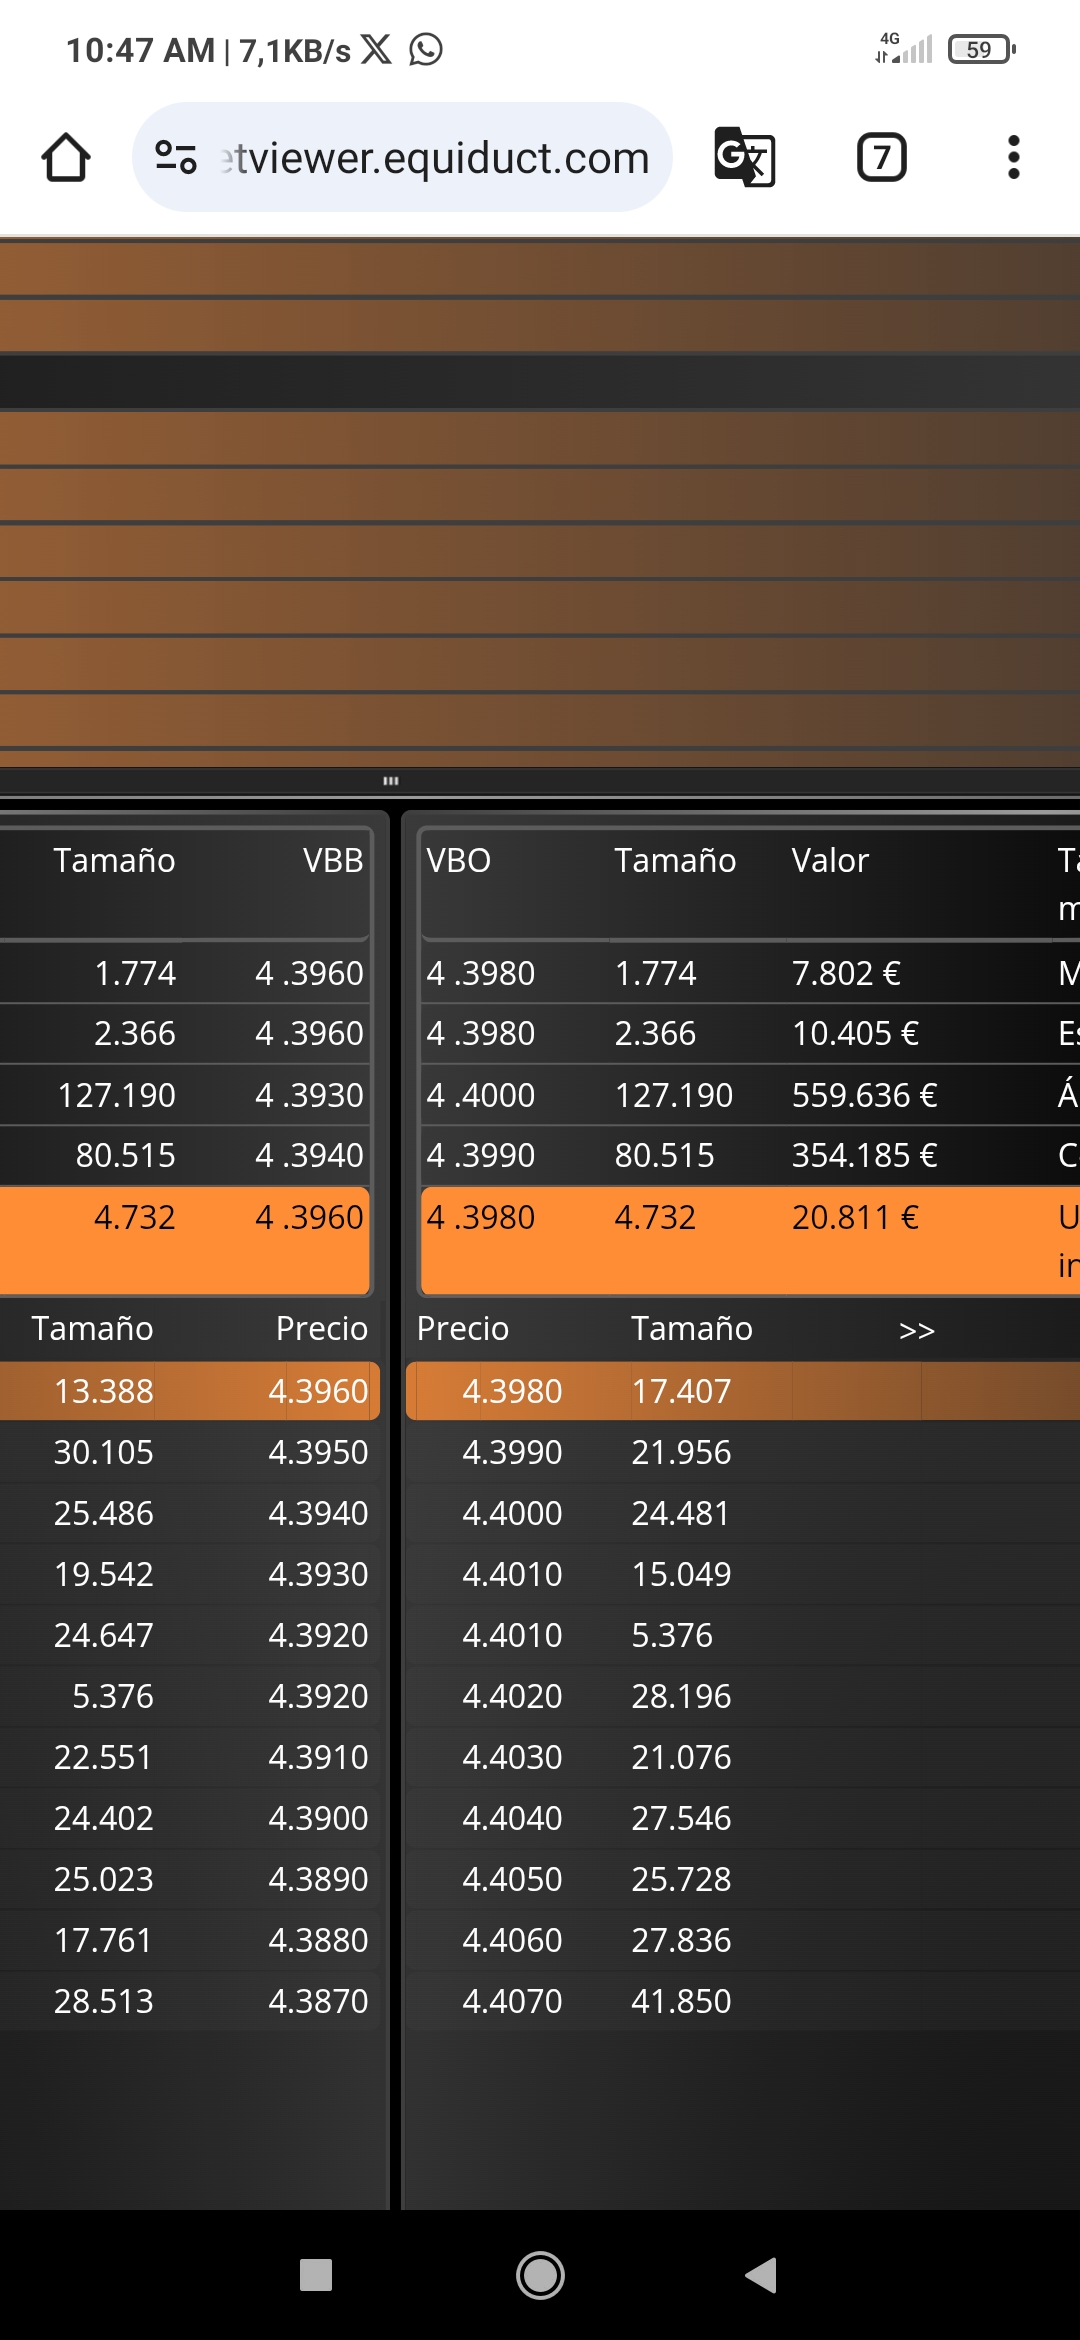Image resolution: width=1080 pixels, height=2340 pixels.
Task: Select orange VBO row valued 20.811 €
Action: coord(750,1240)
